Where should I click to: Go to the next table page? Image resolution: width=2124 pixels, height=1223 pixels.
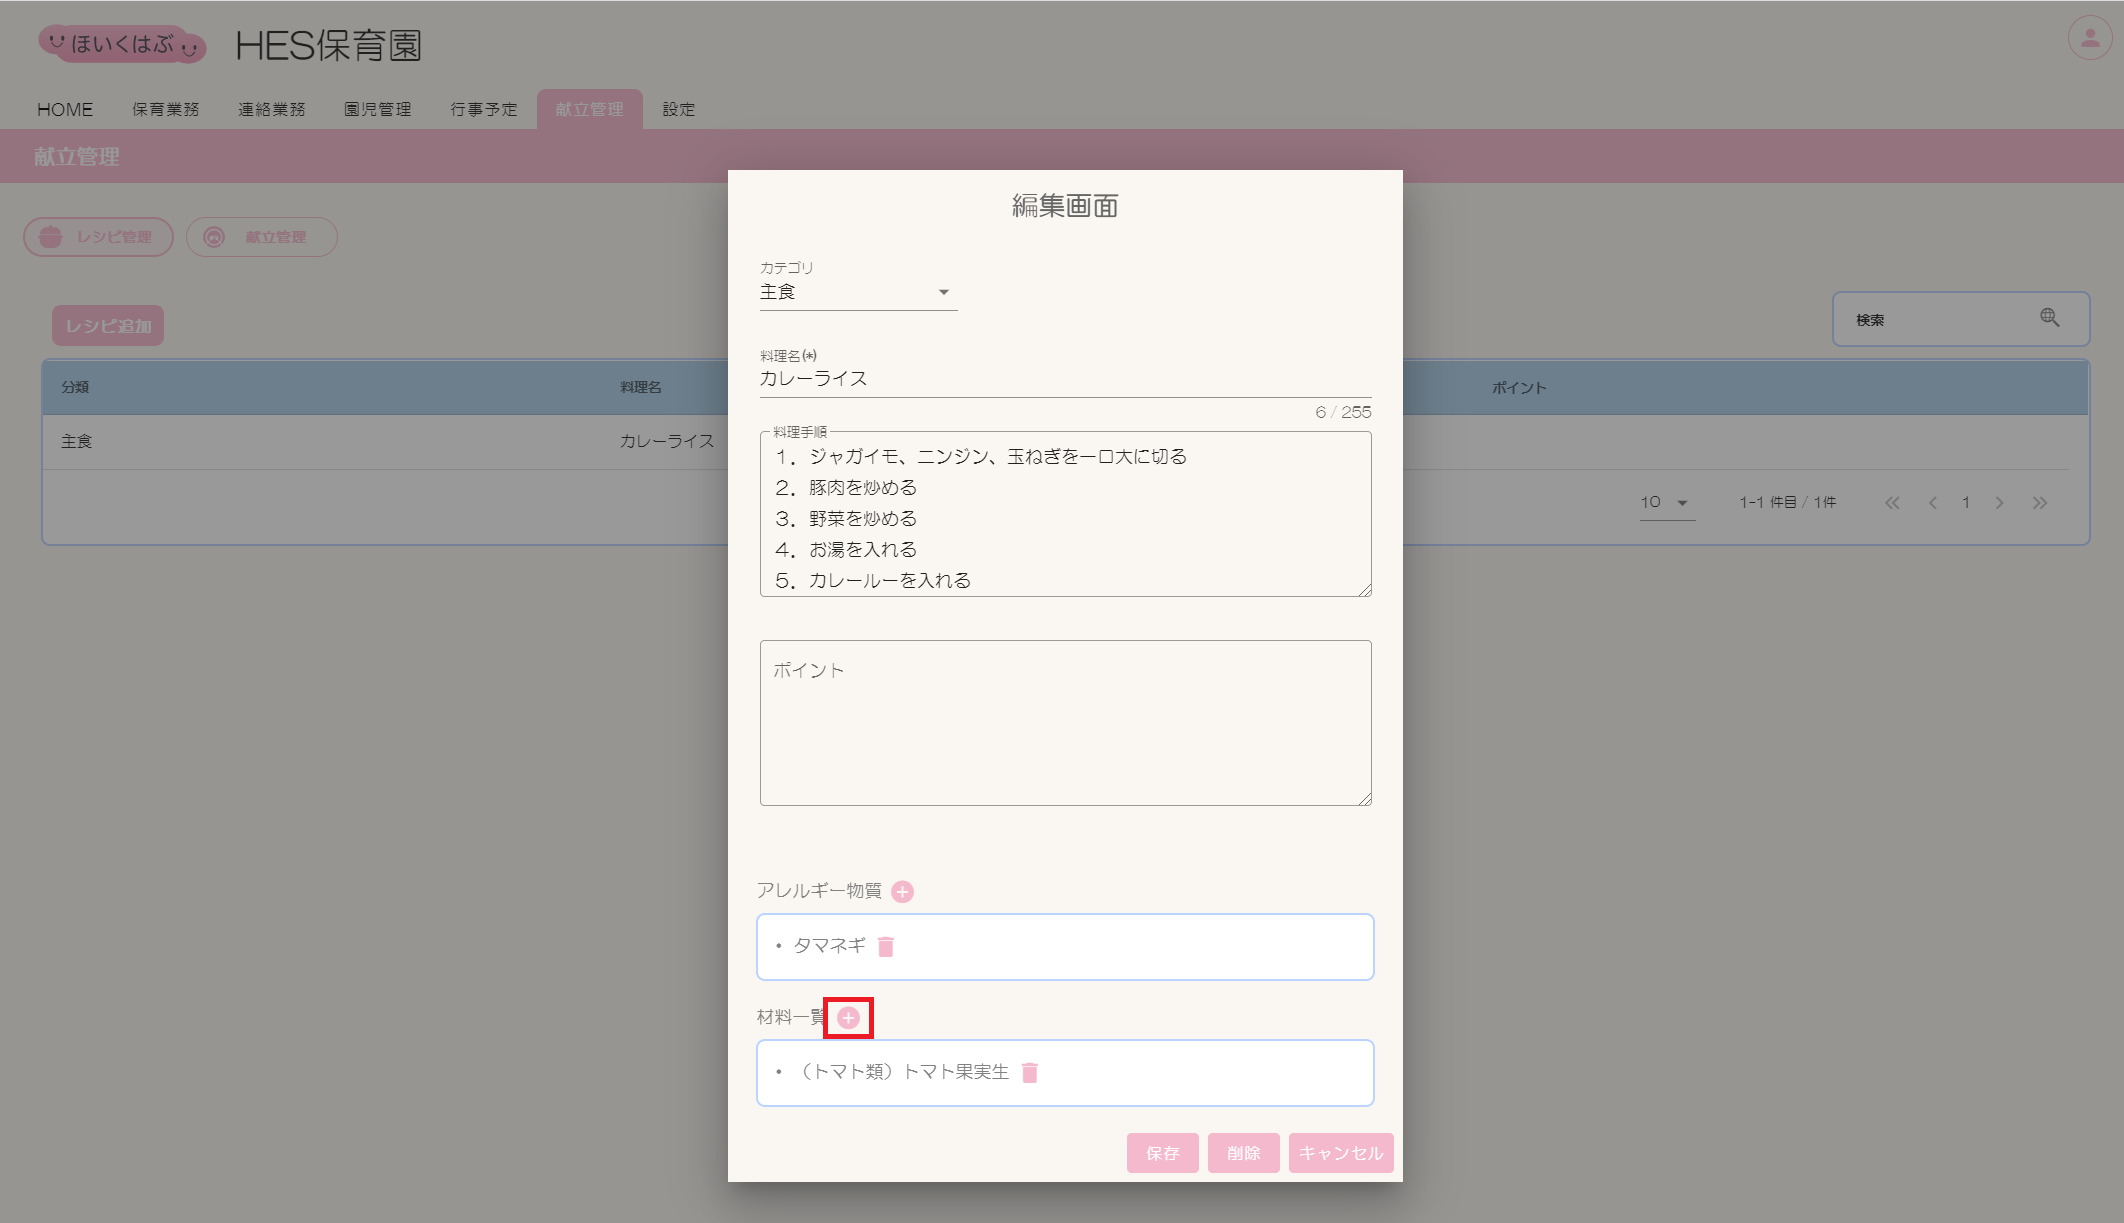tap(1999, 503)
